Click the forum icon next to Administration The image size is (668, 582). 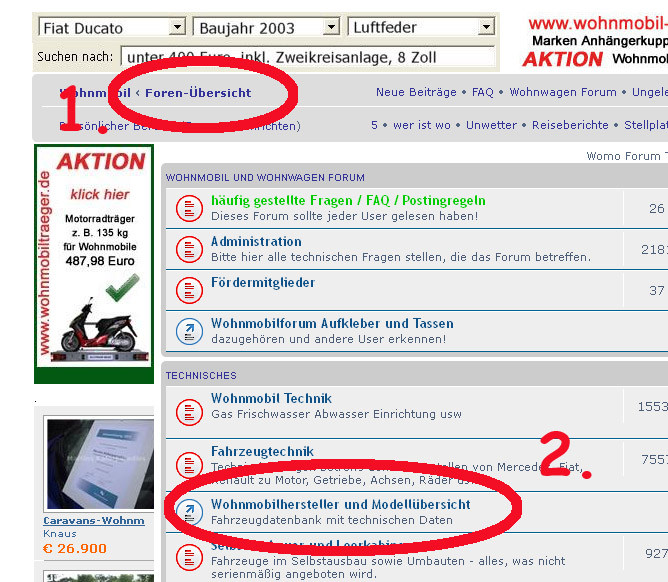189,249
